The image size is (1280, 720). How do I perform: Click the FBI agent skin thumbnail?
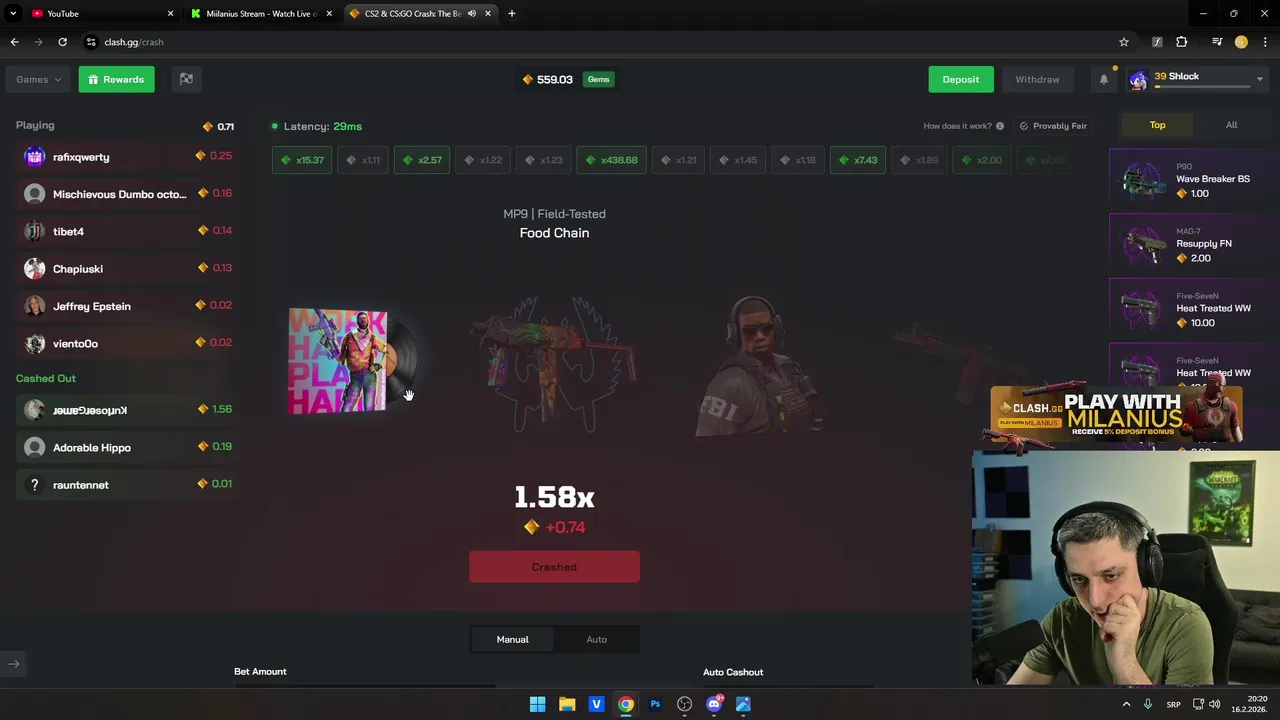[760, 366]
